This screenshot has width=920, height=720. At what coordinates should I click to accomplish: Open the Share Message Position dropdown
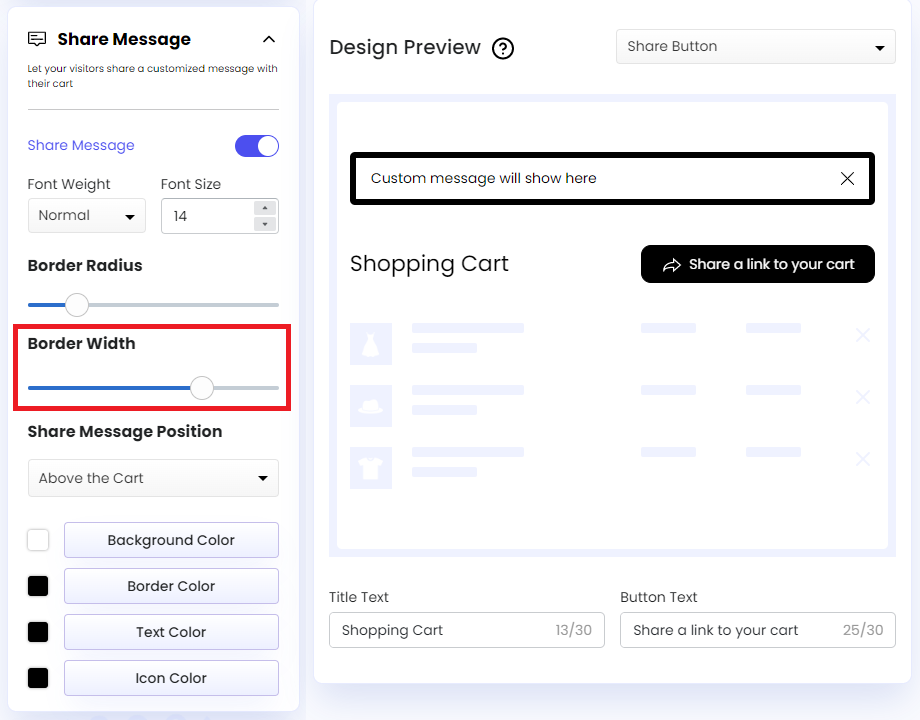coord(153,478)
